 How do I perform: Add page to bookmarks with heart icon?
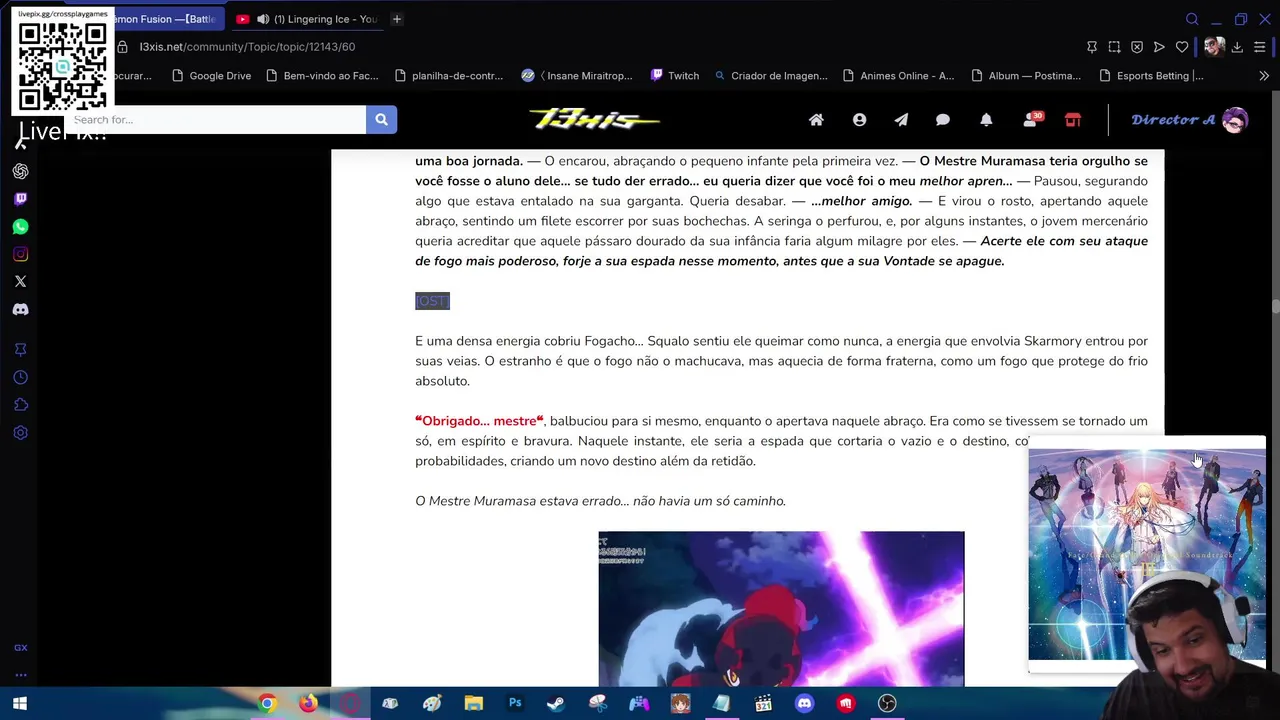(x=1182, y=47)
